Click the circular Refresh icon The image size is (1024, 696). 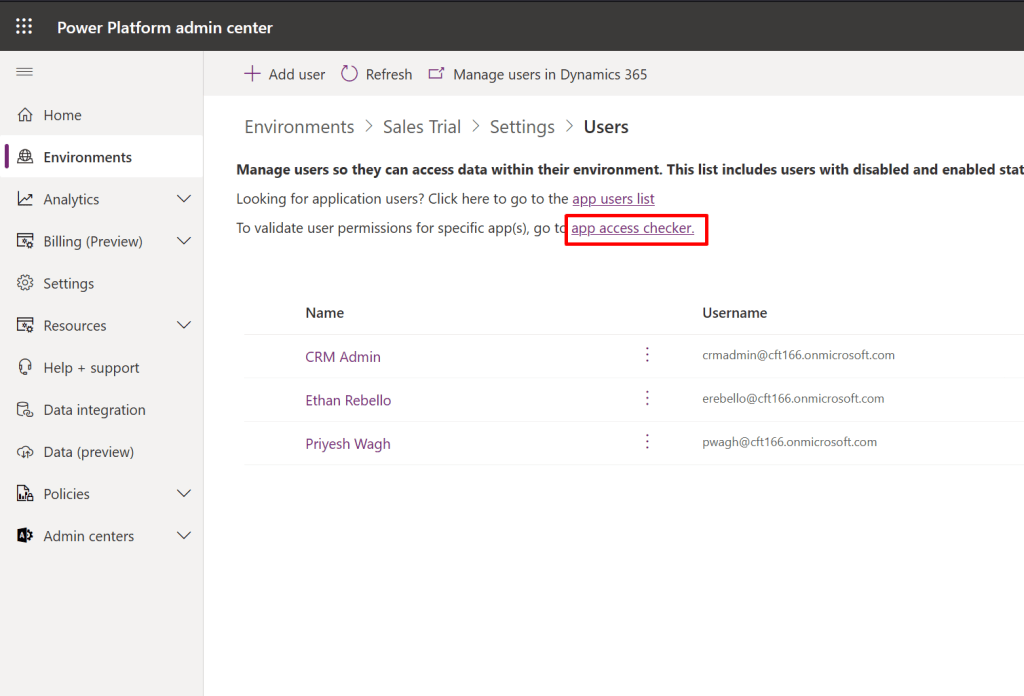tap(349, 74)
